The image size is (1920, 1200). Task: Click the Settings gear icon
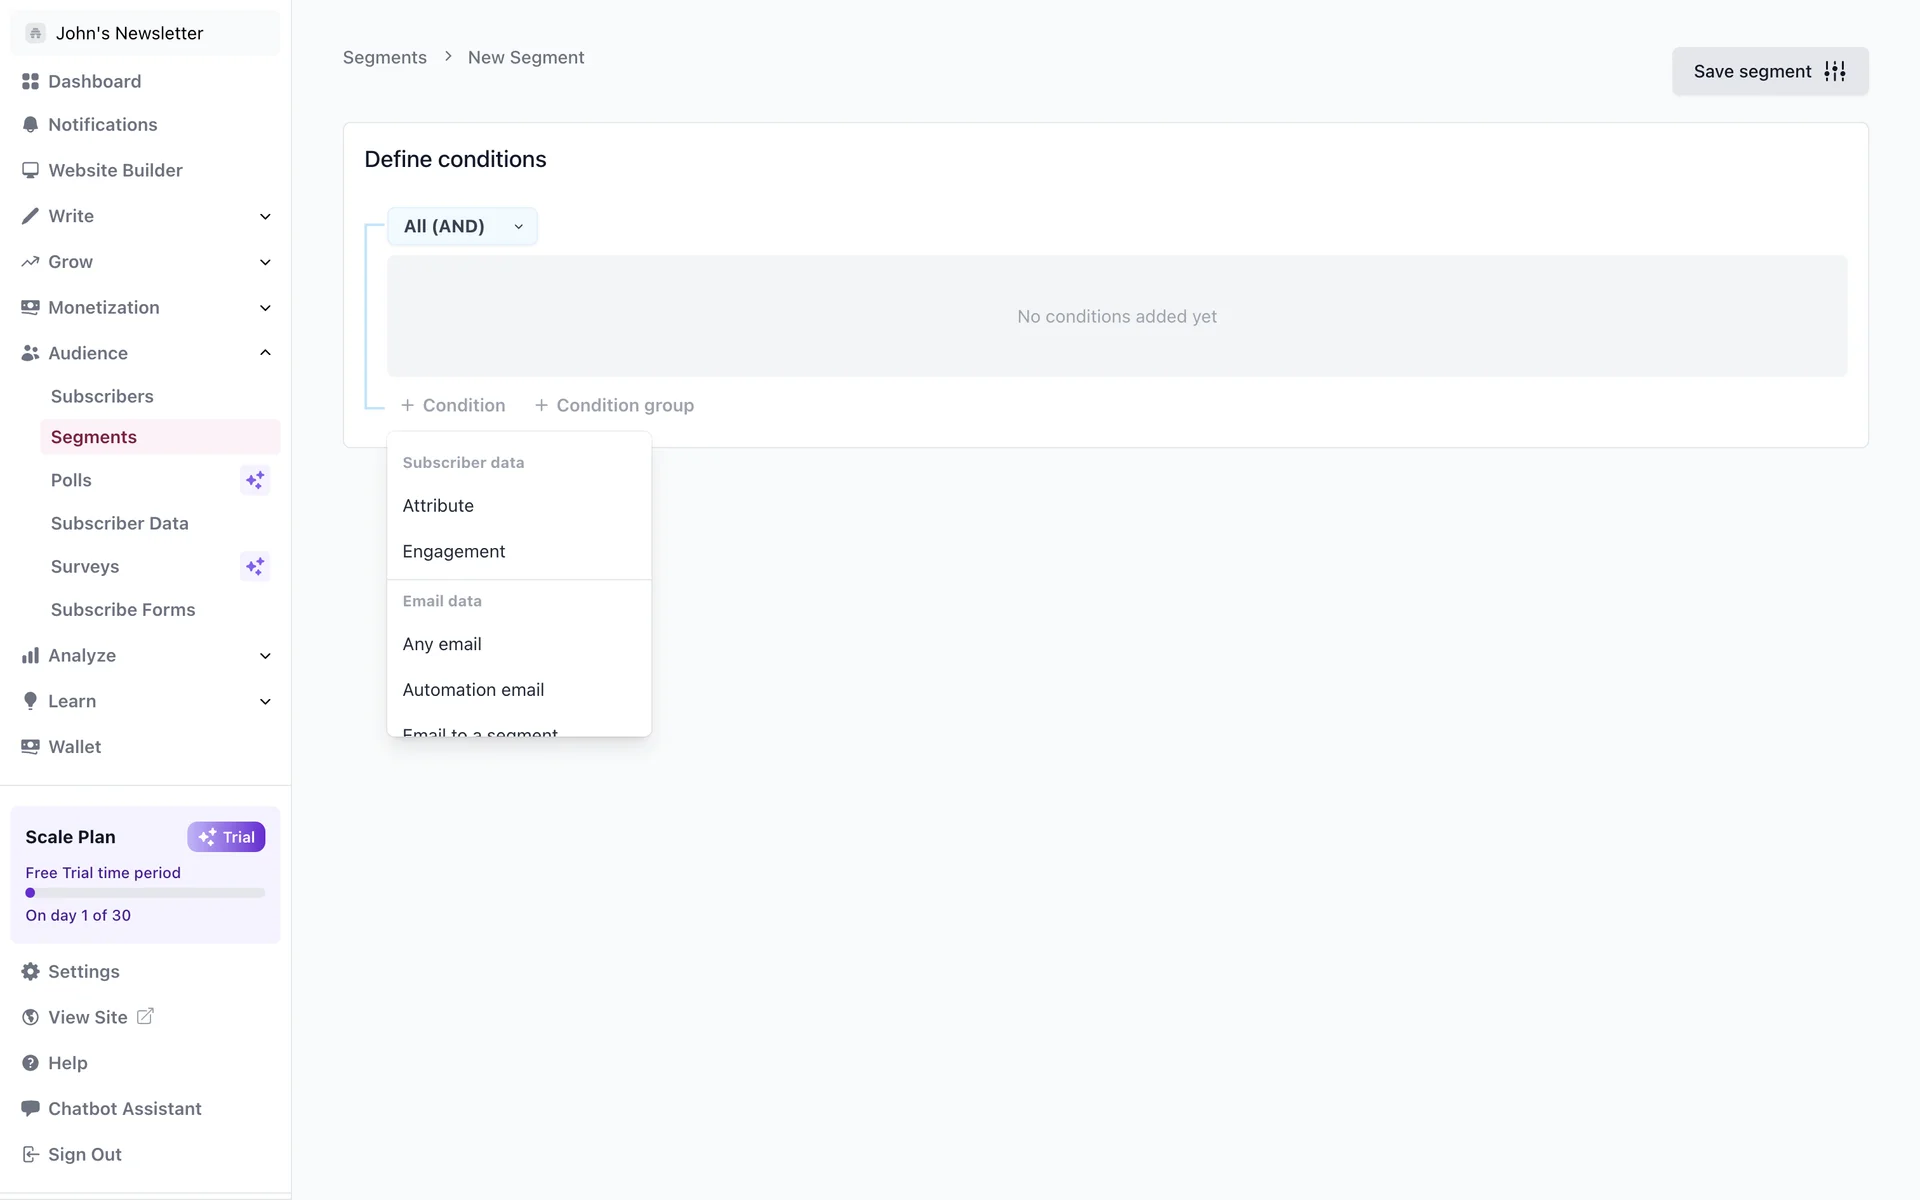click(30, 972)
